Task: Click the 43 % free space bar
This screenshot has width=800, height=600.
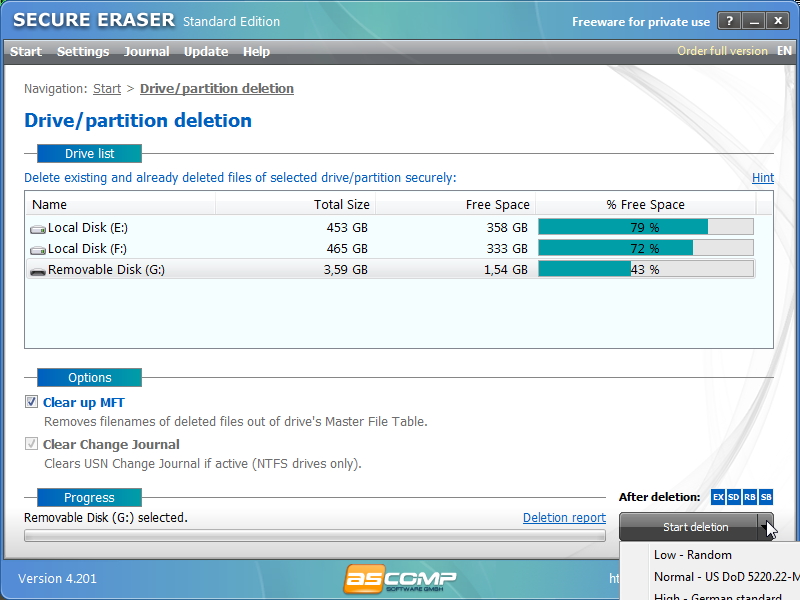Action: click(646, 269)
